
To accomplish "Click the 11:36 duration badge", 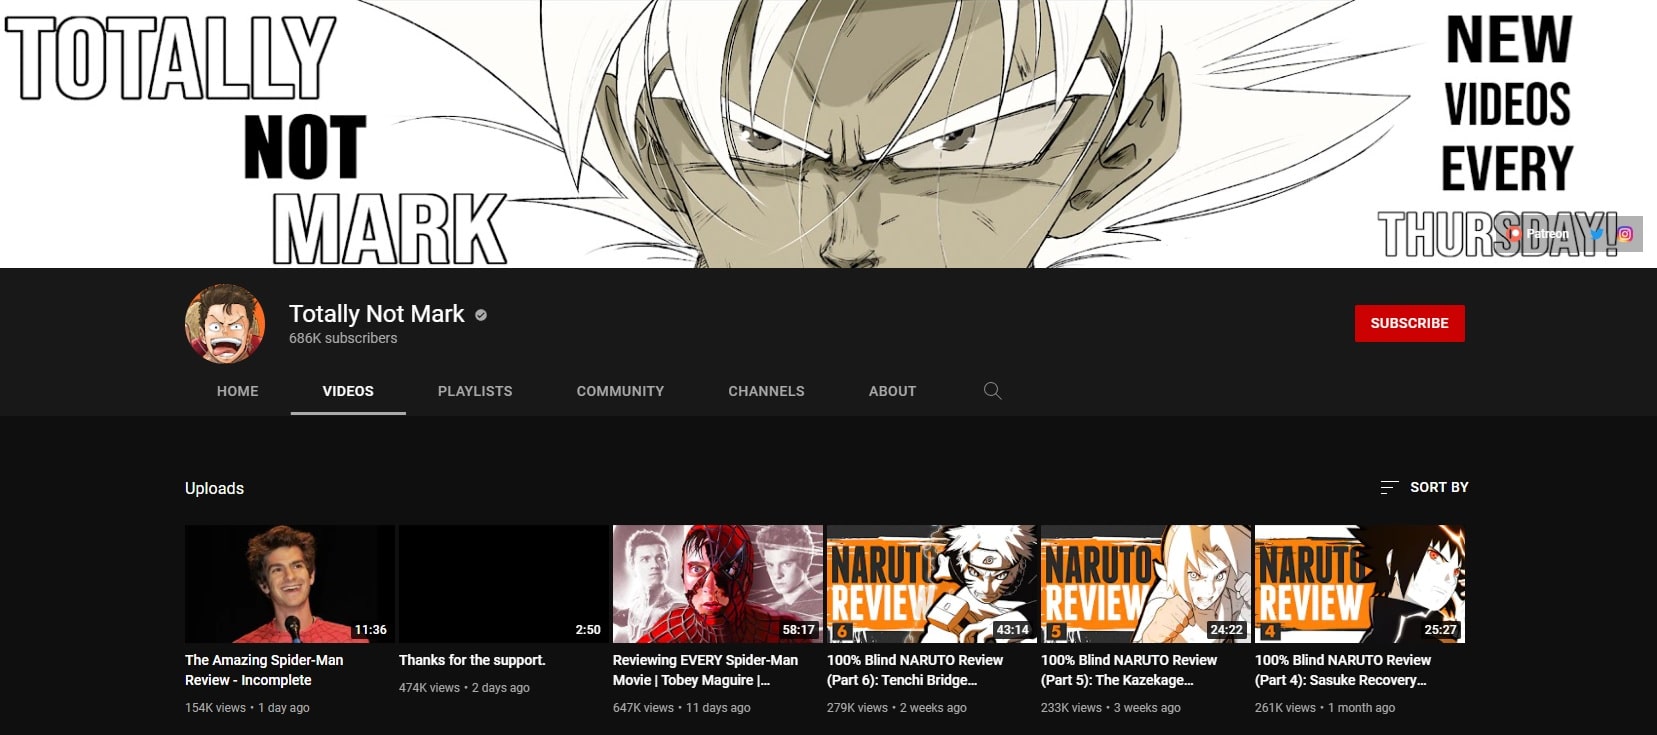I will pos(370,630).
